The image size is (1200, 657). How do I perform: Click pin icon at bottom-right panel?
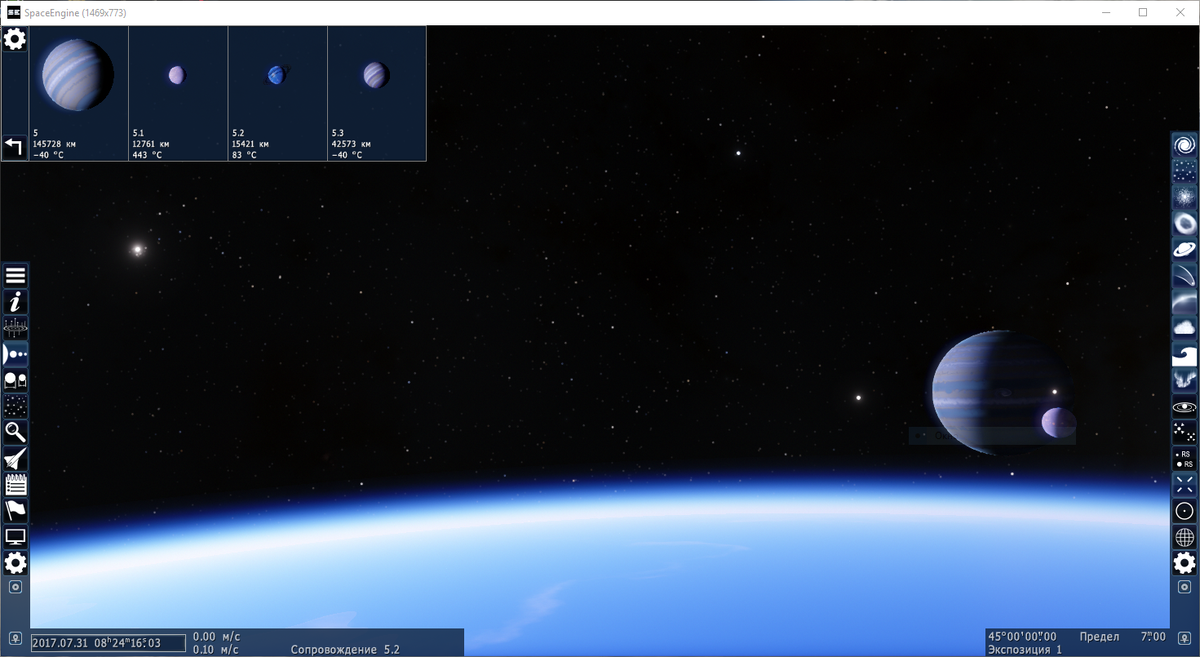point(1185,637)
